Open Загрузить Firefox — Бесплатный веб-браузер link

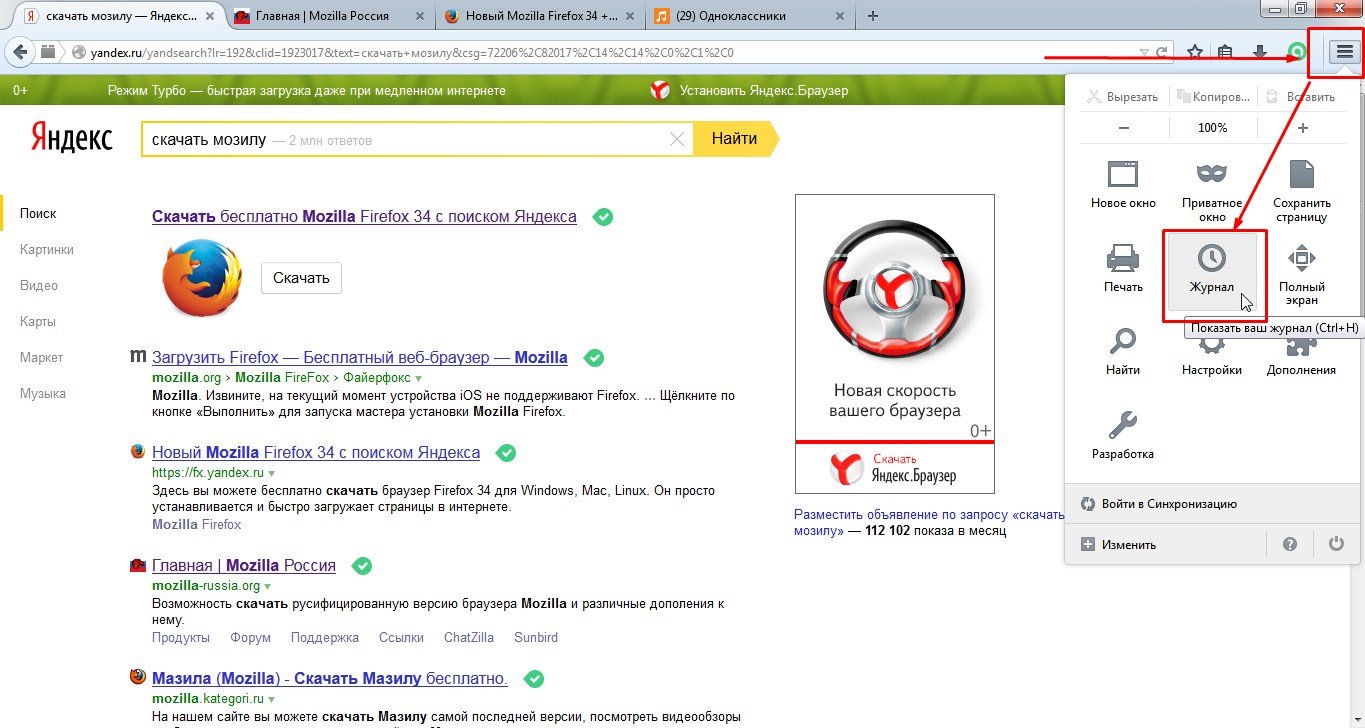pos(360,357)
